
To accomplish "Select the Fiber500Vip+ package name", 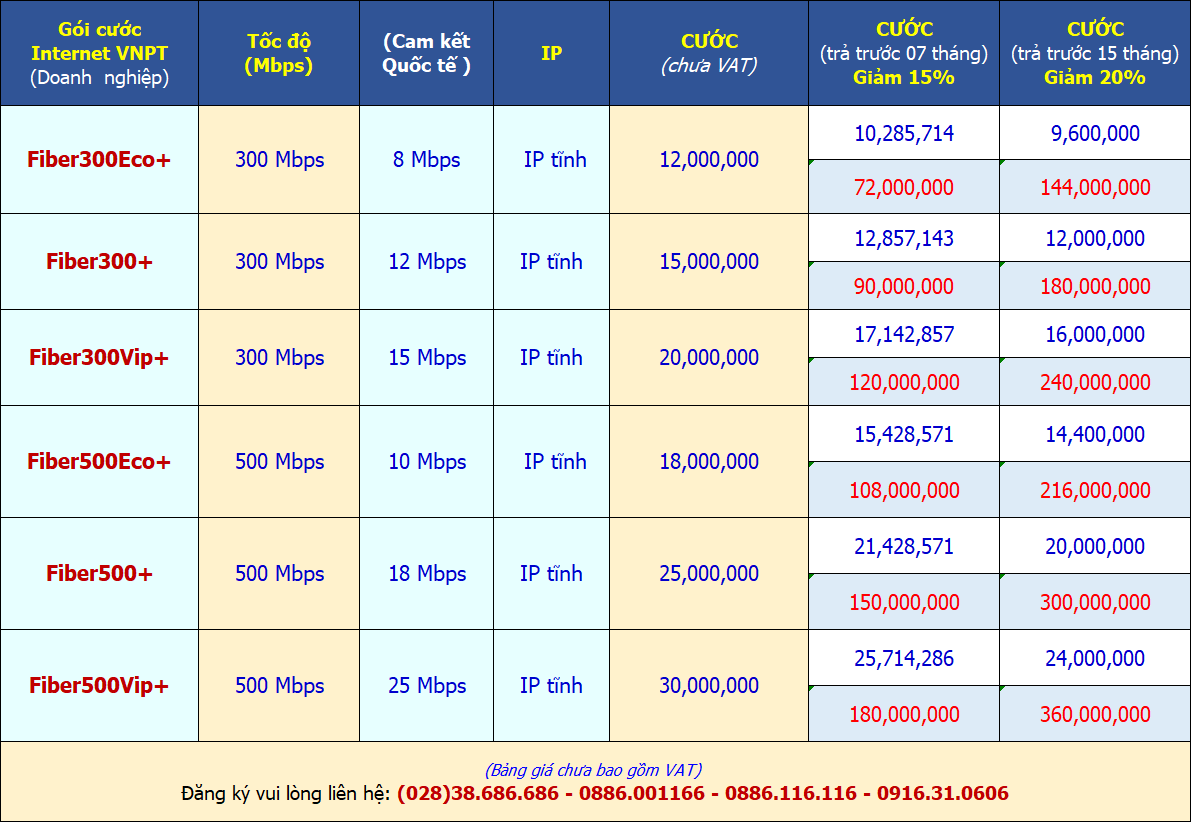I will [99, 685].
